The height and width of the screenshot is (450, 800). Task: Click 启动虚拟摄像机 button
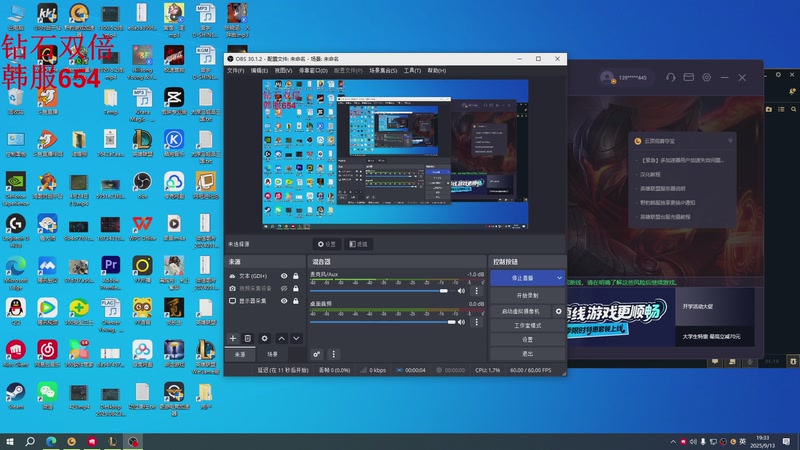(x=521, y=311)
